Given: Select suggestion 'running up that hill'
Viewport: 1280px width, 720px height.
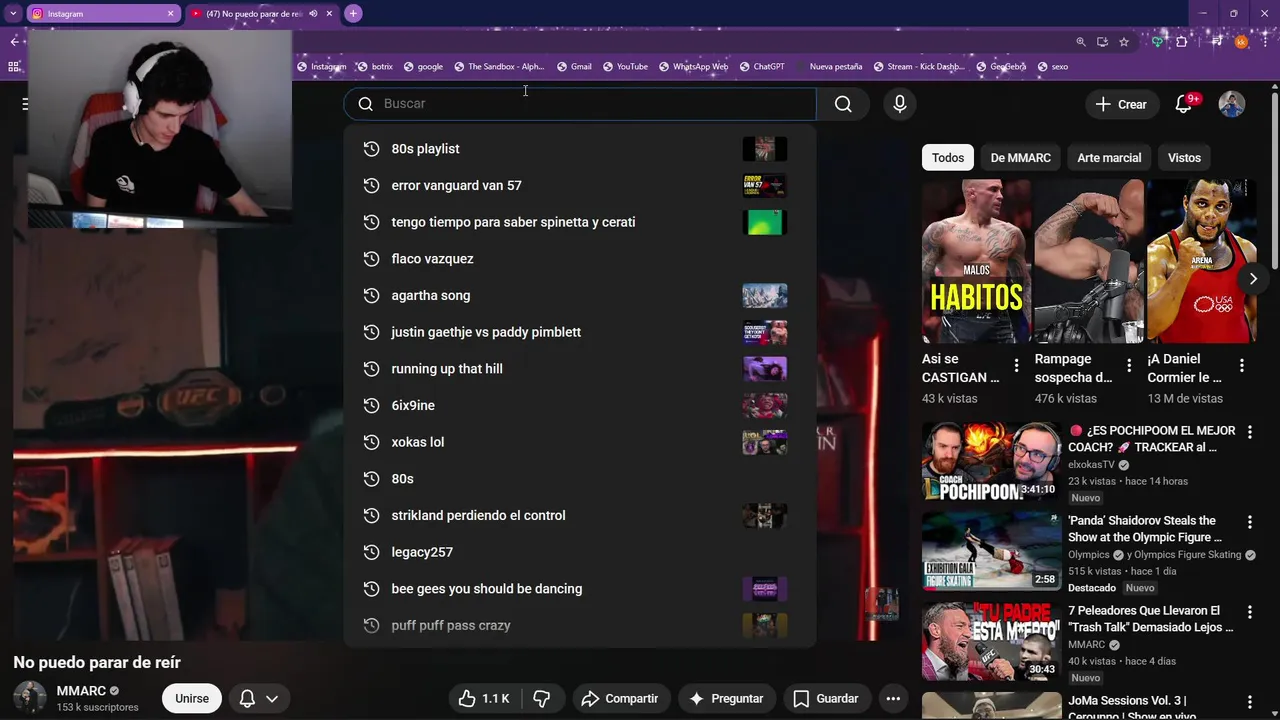Looking at the screenshot, I should coord(579,369).
